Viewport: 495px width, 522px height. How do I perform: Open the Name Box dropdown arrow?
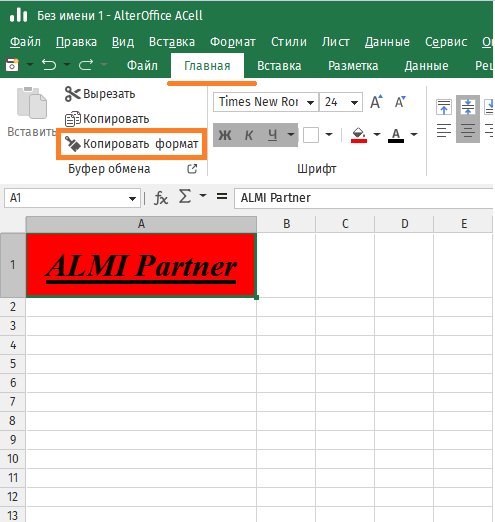pyautogui.click(x=132, y=199)
